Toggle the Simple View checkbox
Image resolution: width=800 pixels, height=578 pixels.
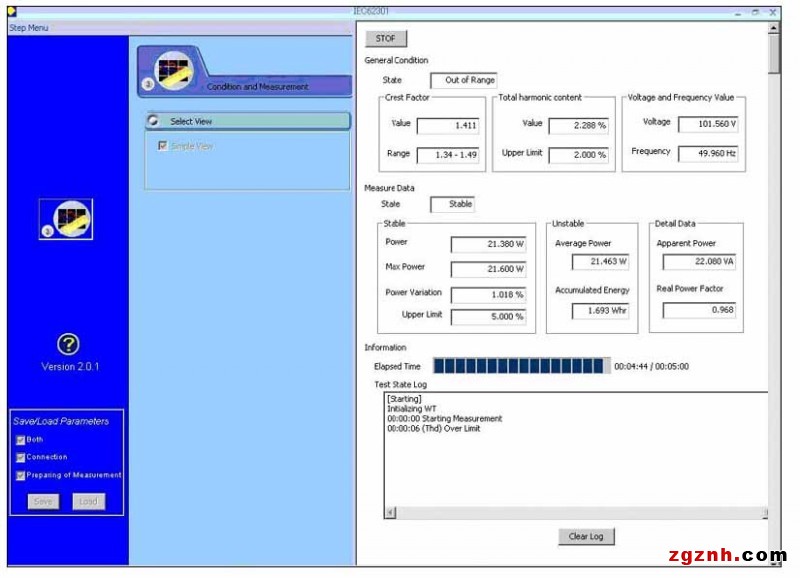coord(162,146)
